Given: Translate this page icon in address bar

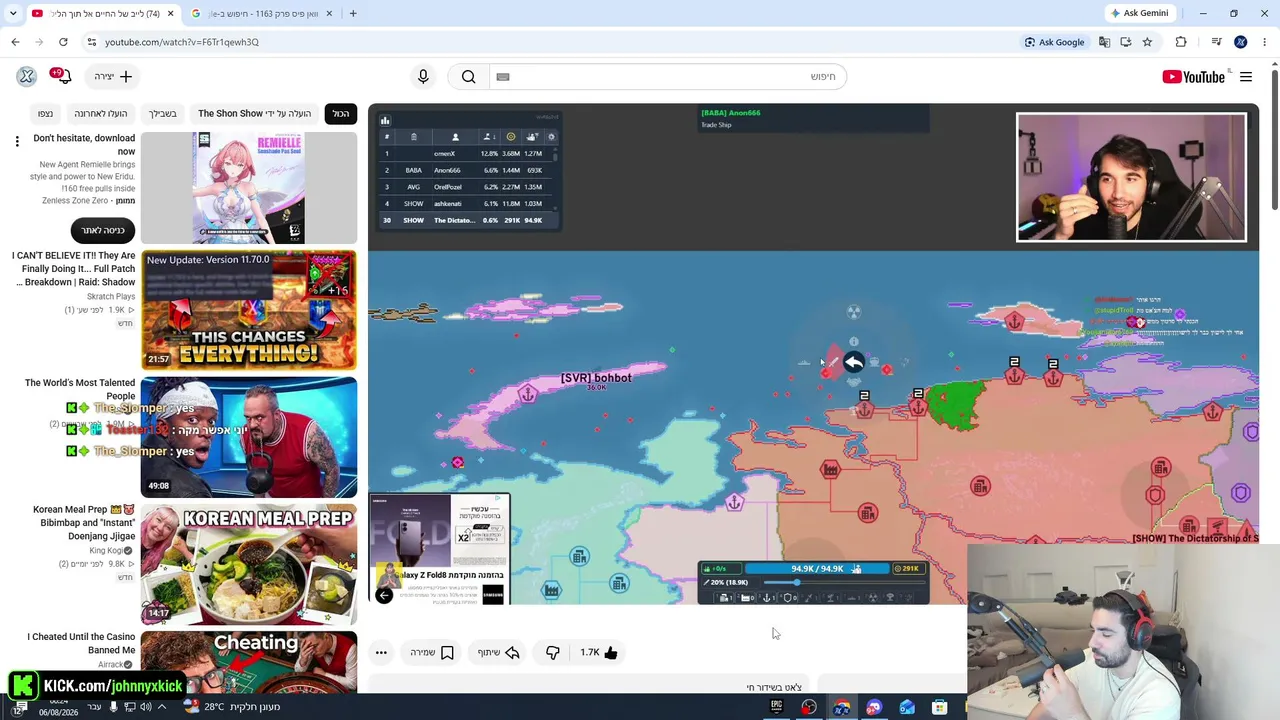Looking at the screenshot, I should point(1104,42).
